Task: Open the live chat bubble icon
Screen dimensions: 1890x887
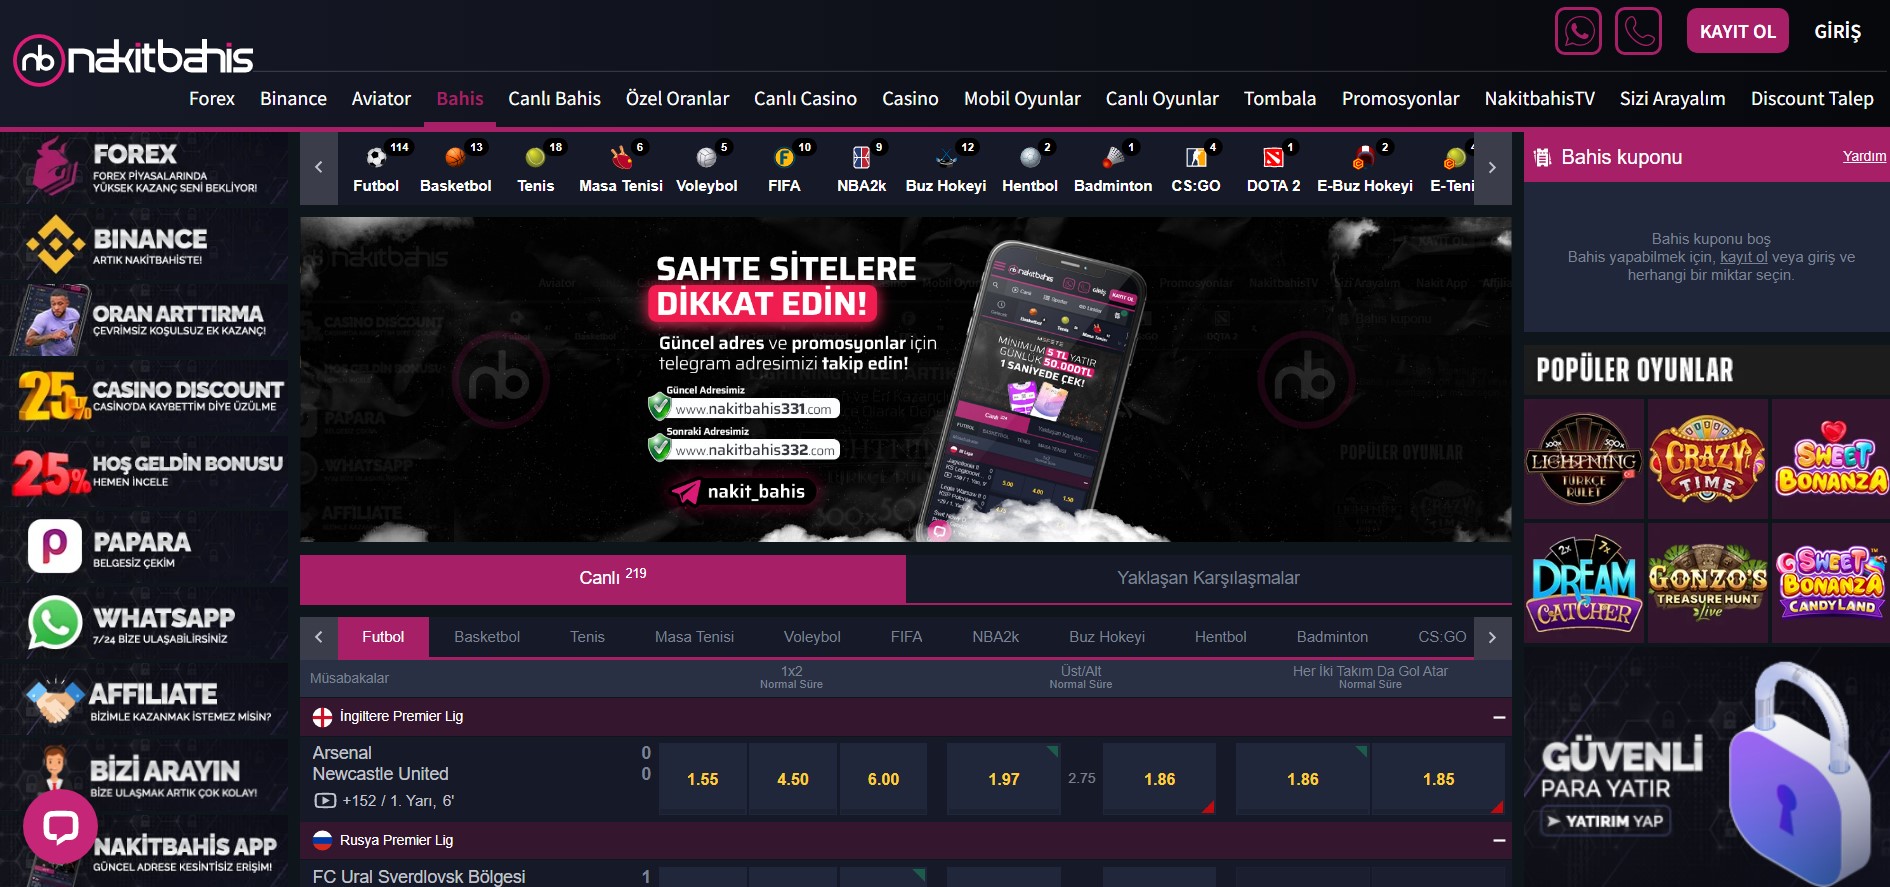Action: point(60,827)
